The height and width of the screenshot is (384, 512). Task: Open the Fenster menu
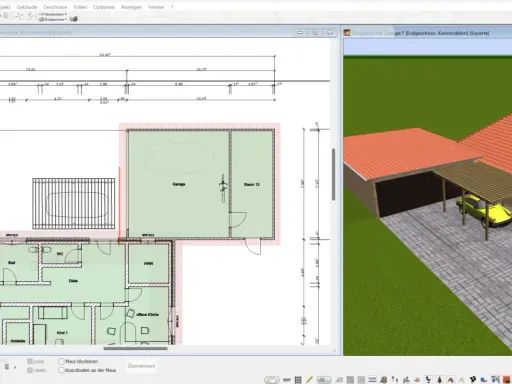[156, 7]
